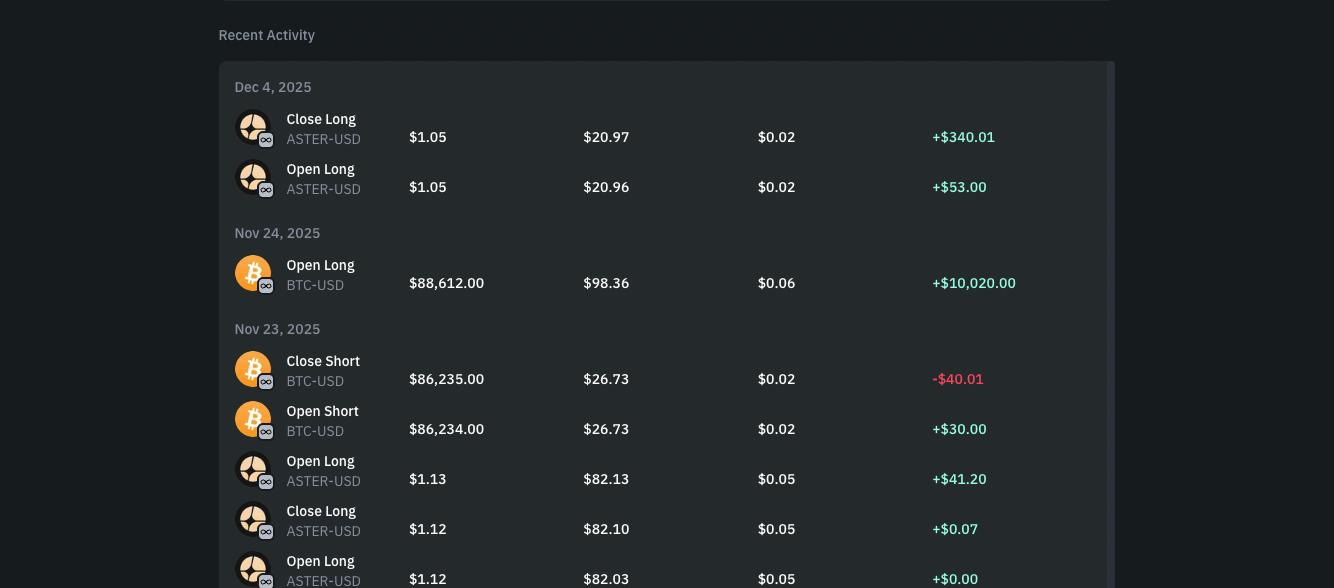Click the +$30.00 profit value
Screen dimensions: 1334x588
point(959,429)
